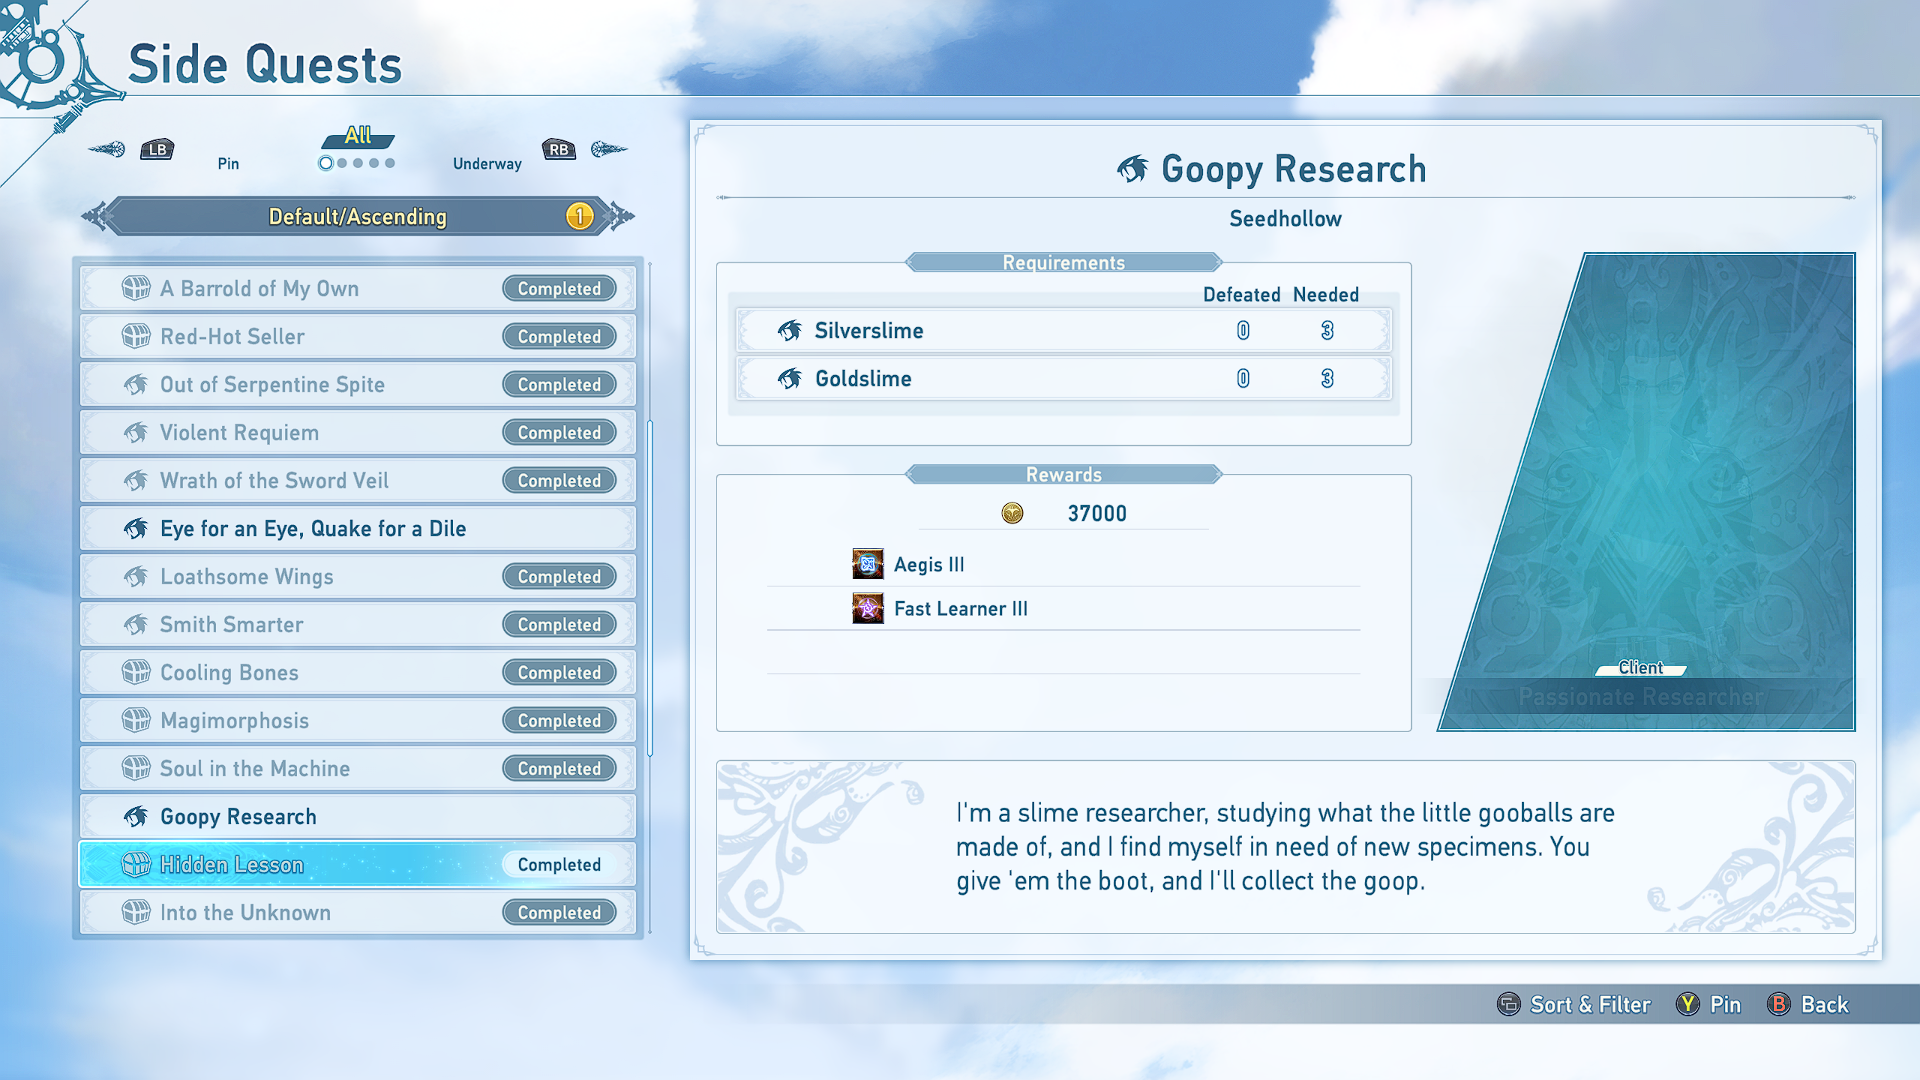
Task: Switch to the Pin tab
Action: tap(228, 163)
